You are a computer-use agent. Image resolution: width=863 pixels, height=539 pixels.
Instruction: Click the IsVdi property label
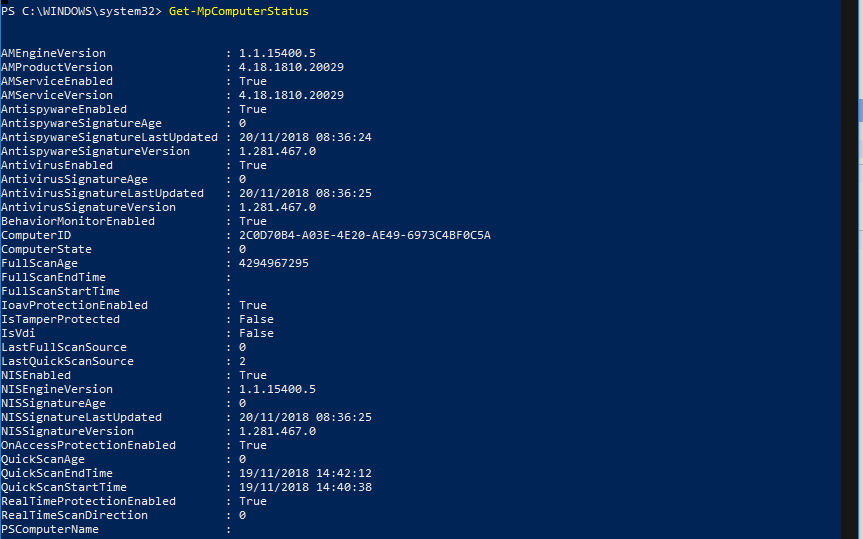click(18, 333)
